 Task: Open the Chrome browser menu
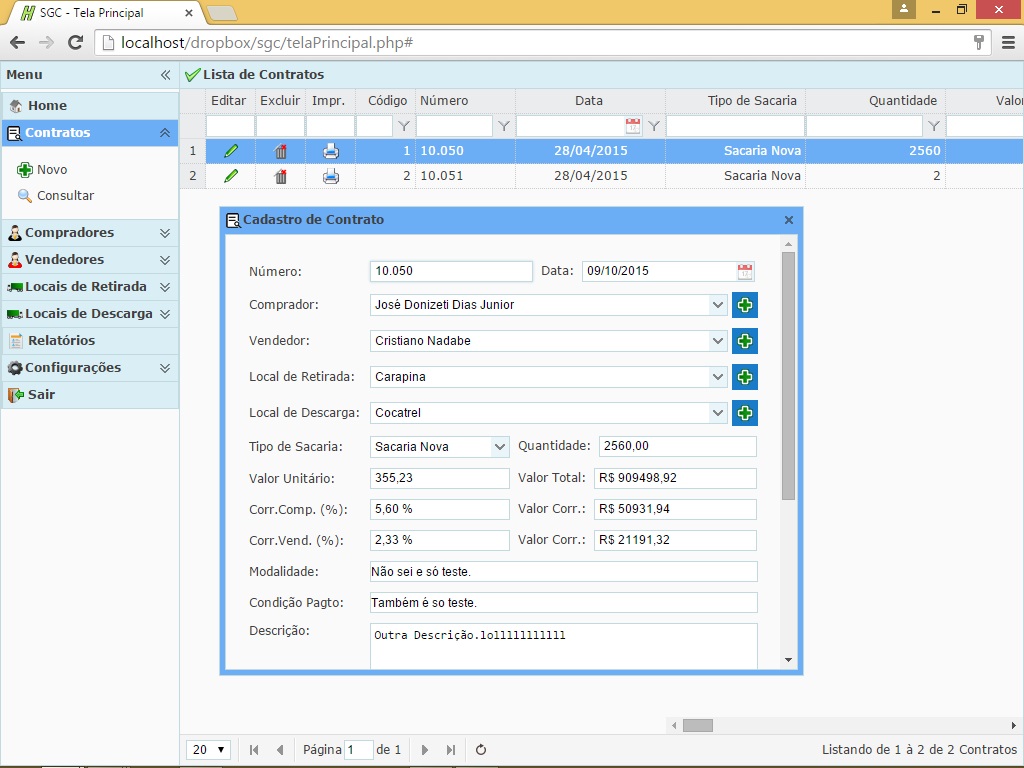pos(1008,42)
